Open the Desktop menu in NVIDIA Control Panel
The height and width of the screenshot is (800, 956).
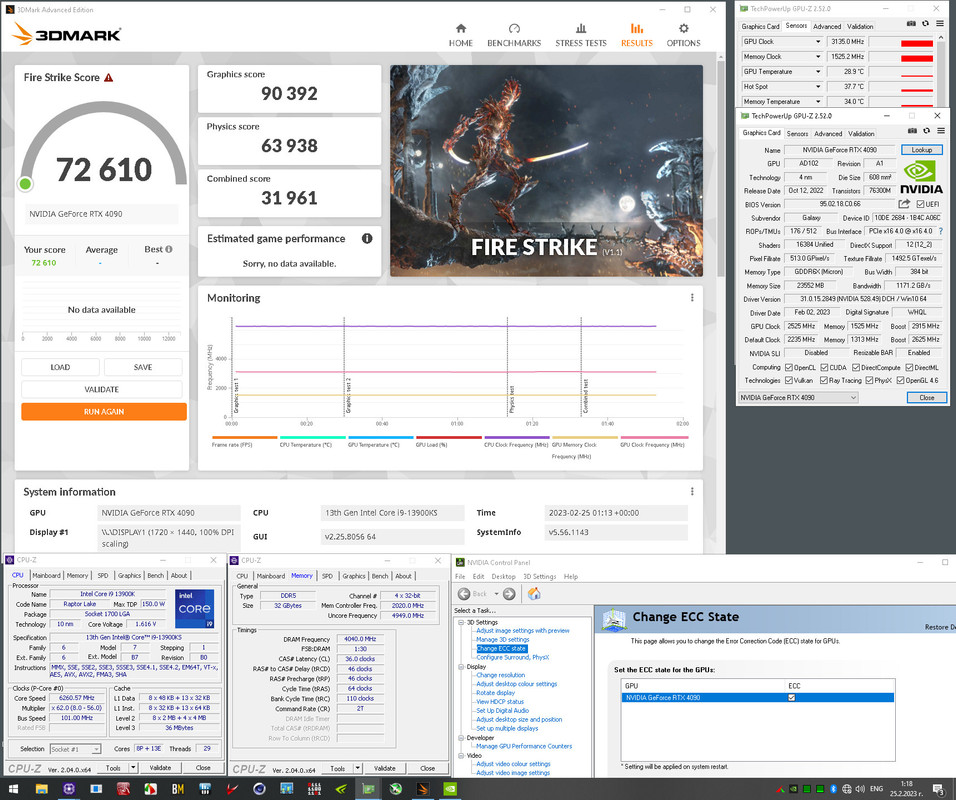503,576
